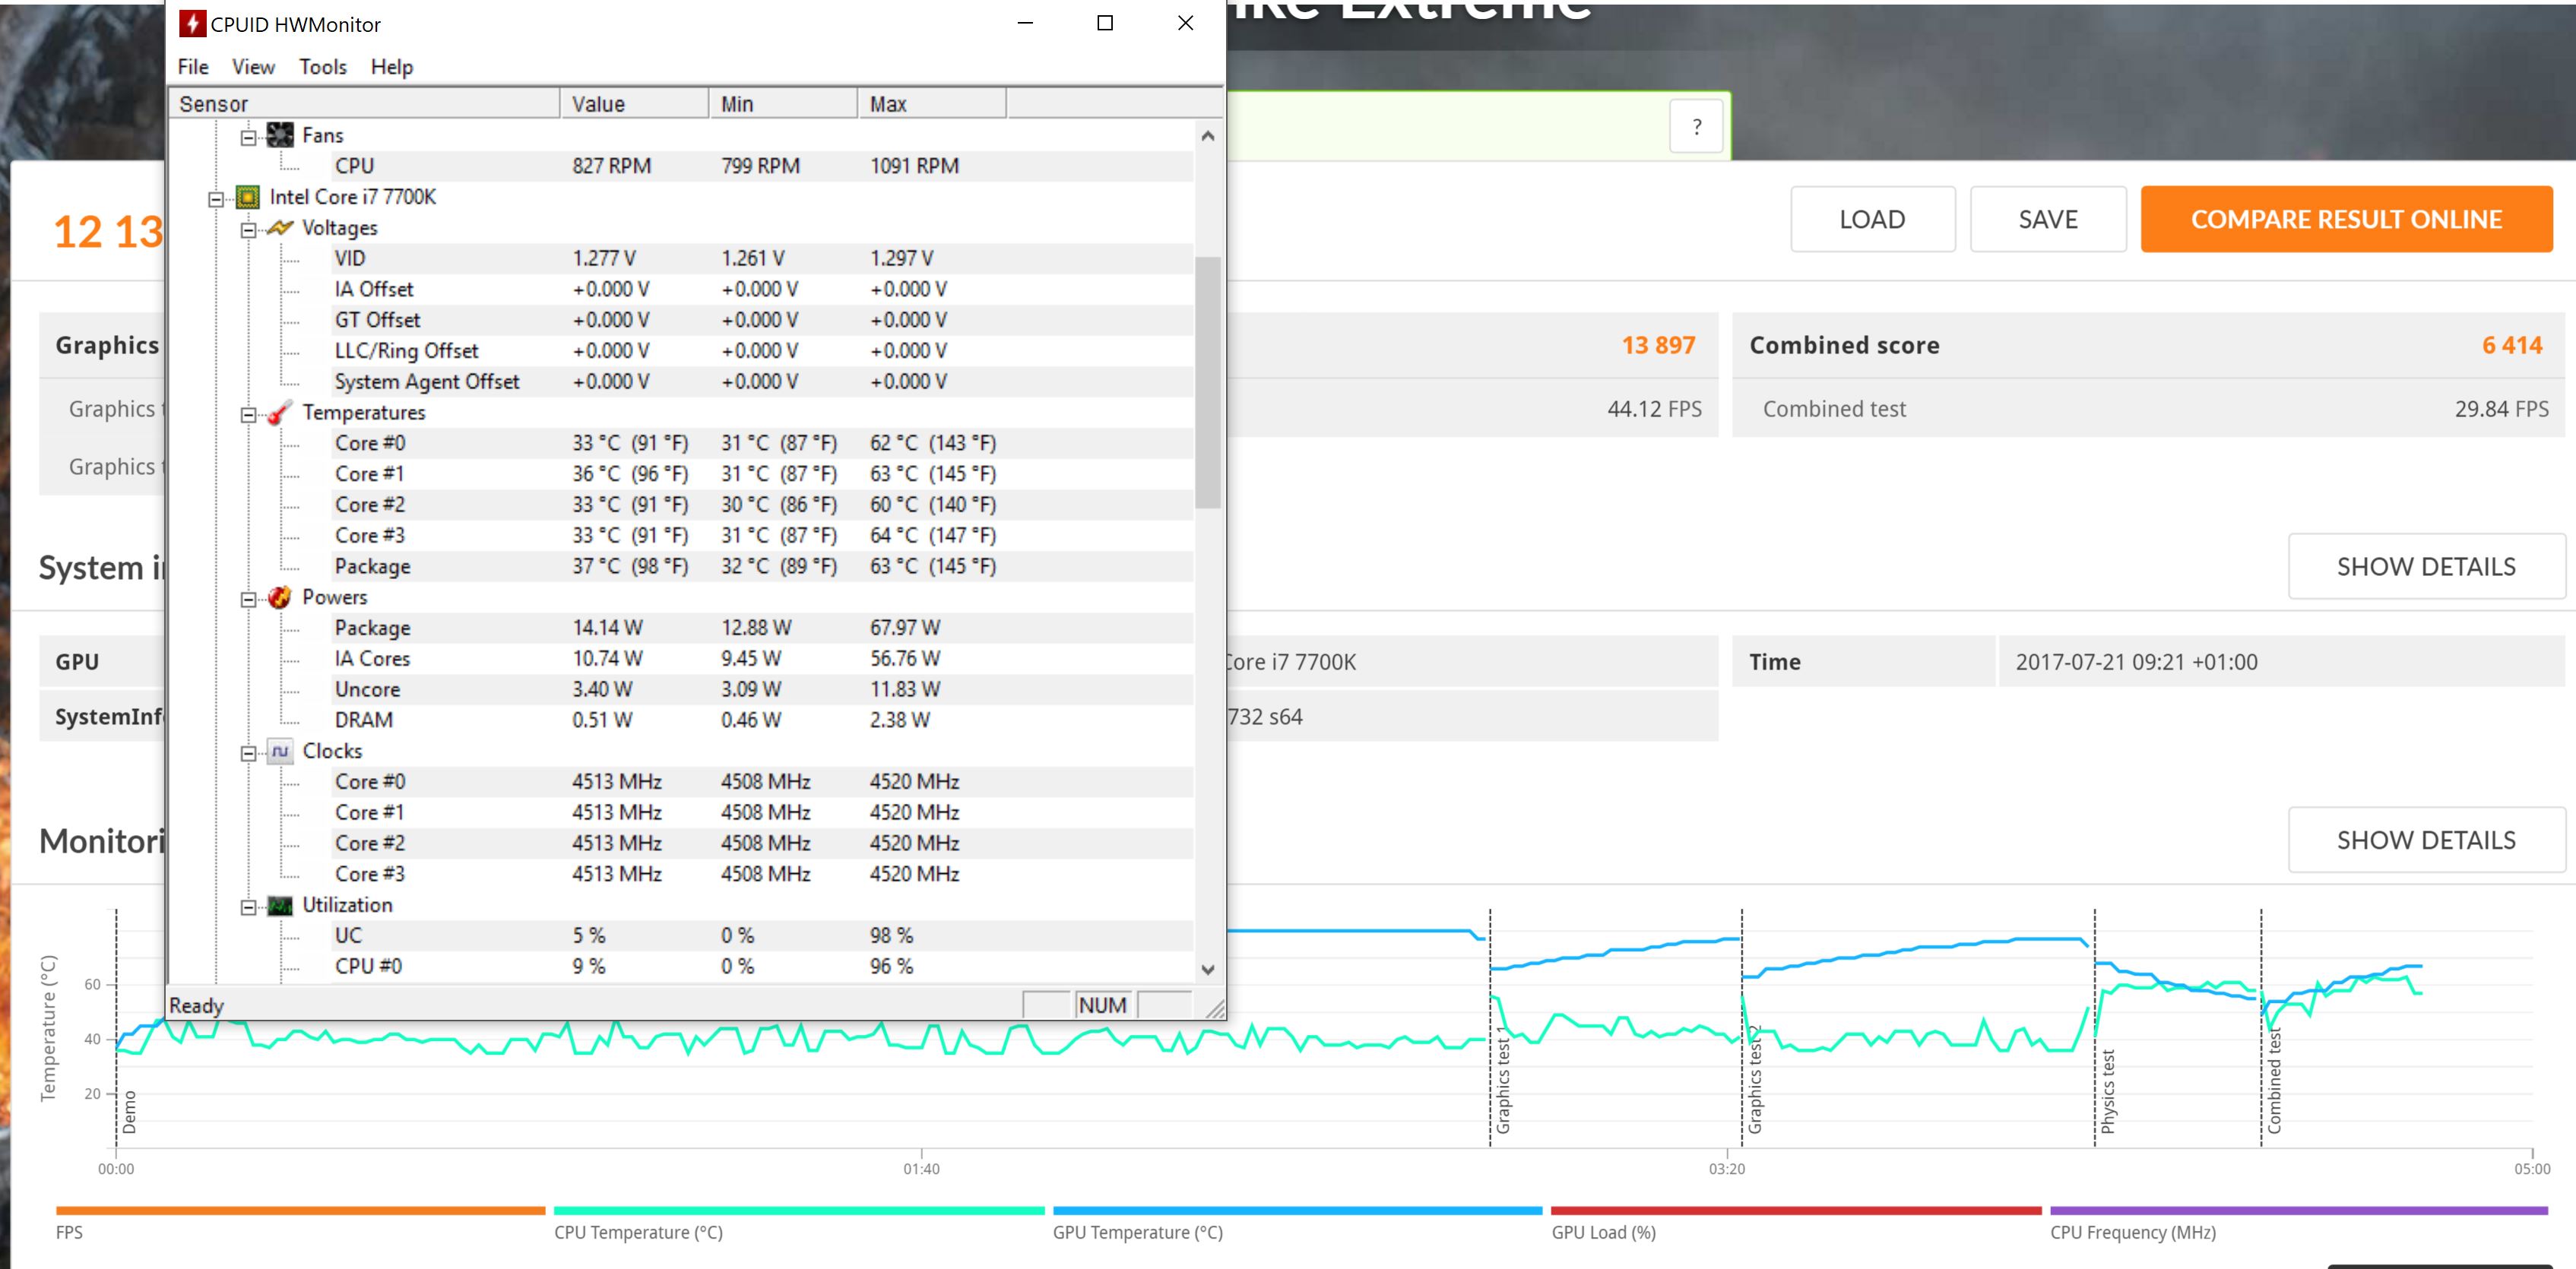Collapse the Clocks tree node

(248, 754)
